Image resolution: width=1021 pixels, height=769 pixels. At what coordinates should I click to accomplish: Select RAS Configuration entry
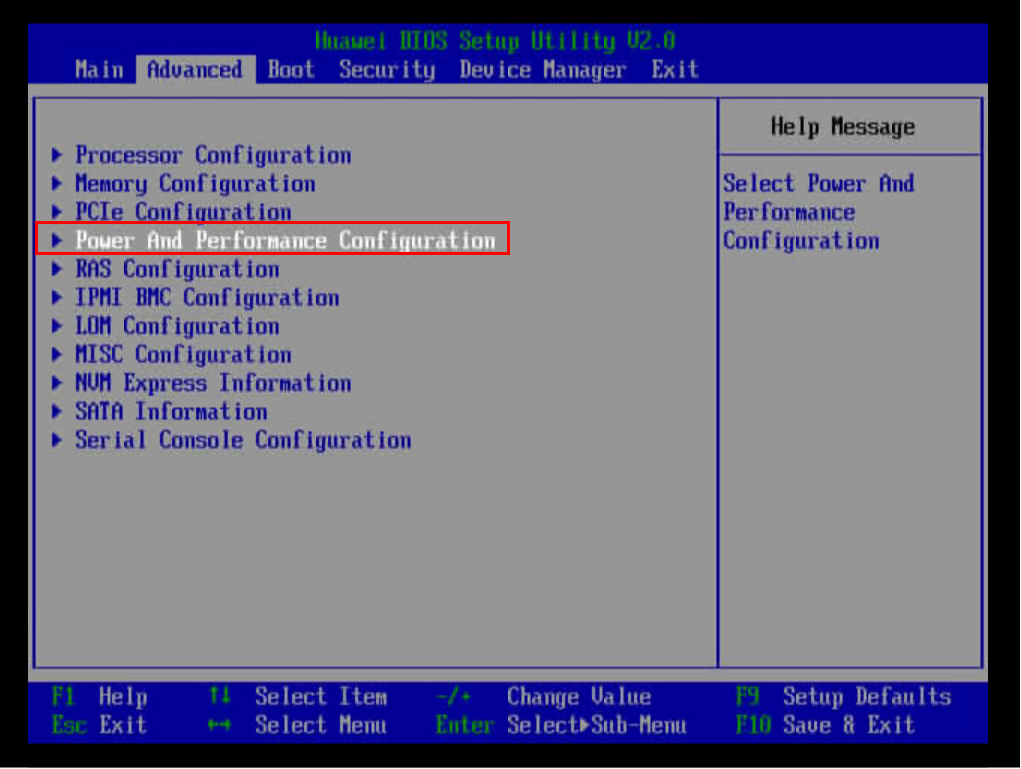pyautogui.click(x=177, y=269)
